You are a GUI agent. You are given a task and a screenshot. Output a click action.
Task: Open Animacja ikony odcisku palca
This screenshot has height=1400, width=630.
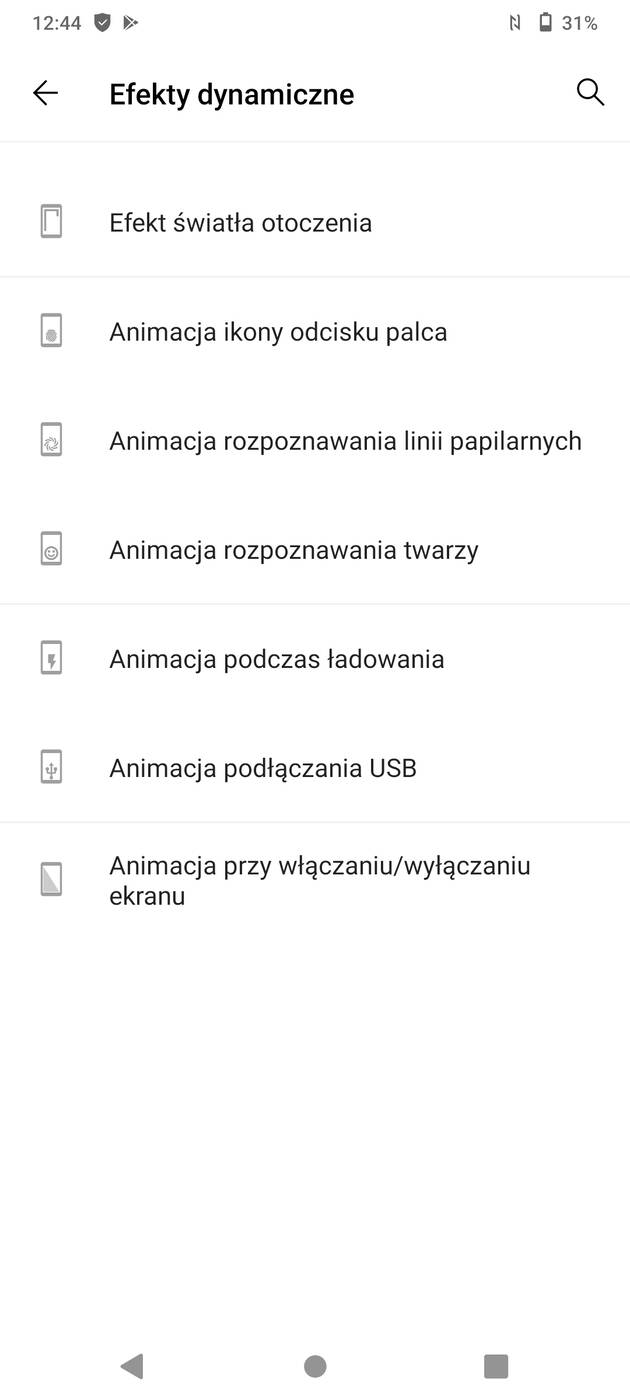tap(278, 331)
